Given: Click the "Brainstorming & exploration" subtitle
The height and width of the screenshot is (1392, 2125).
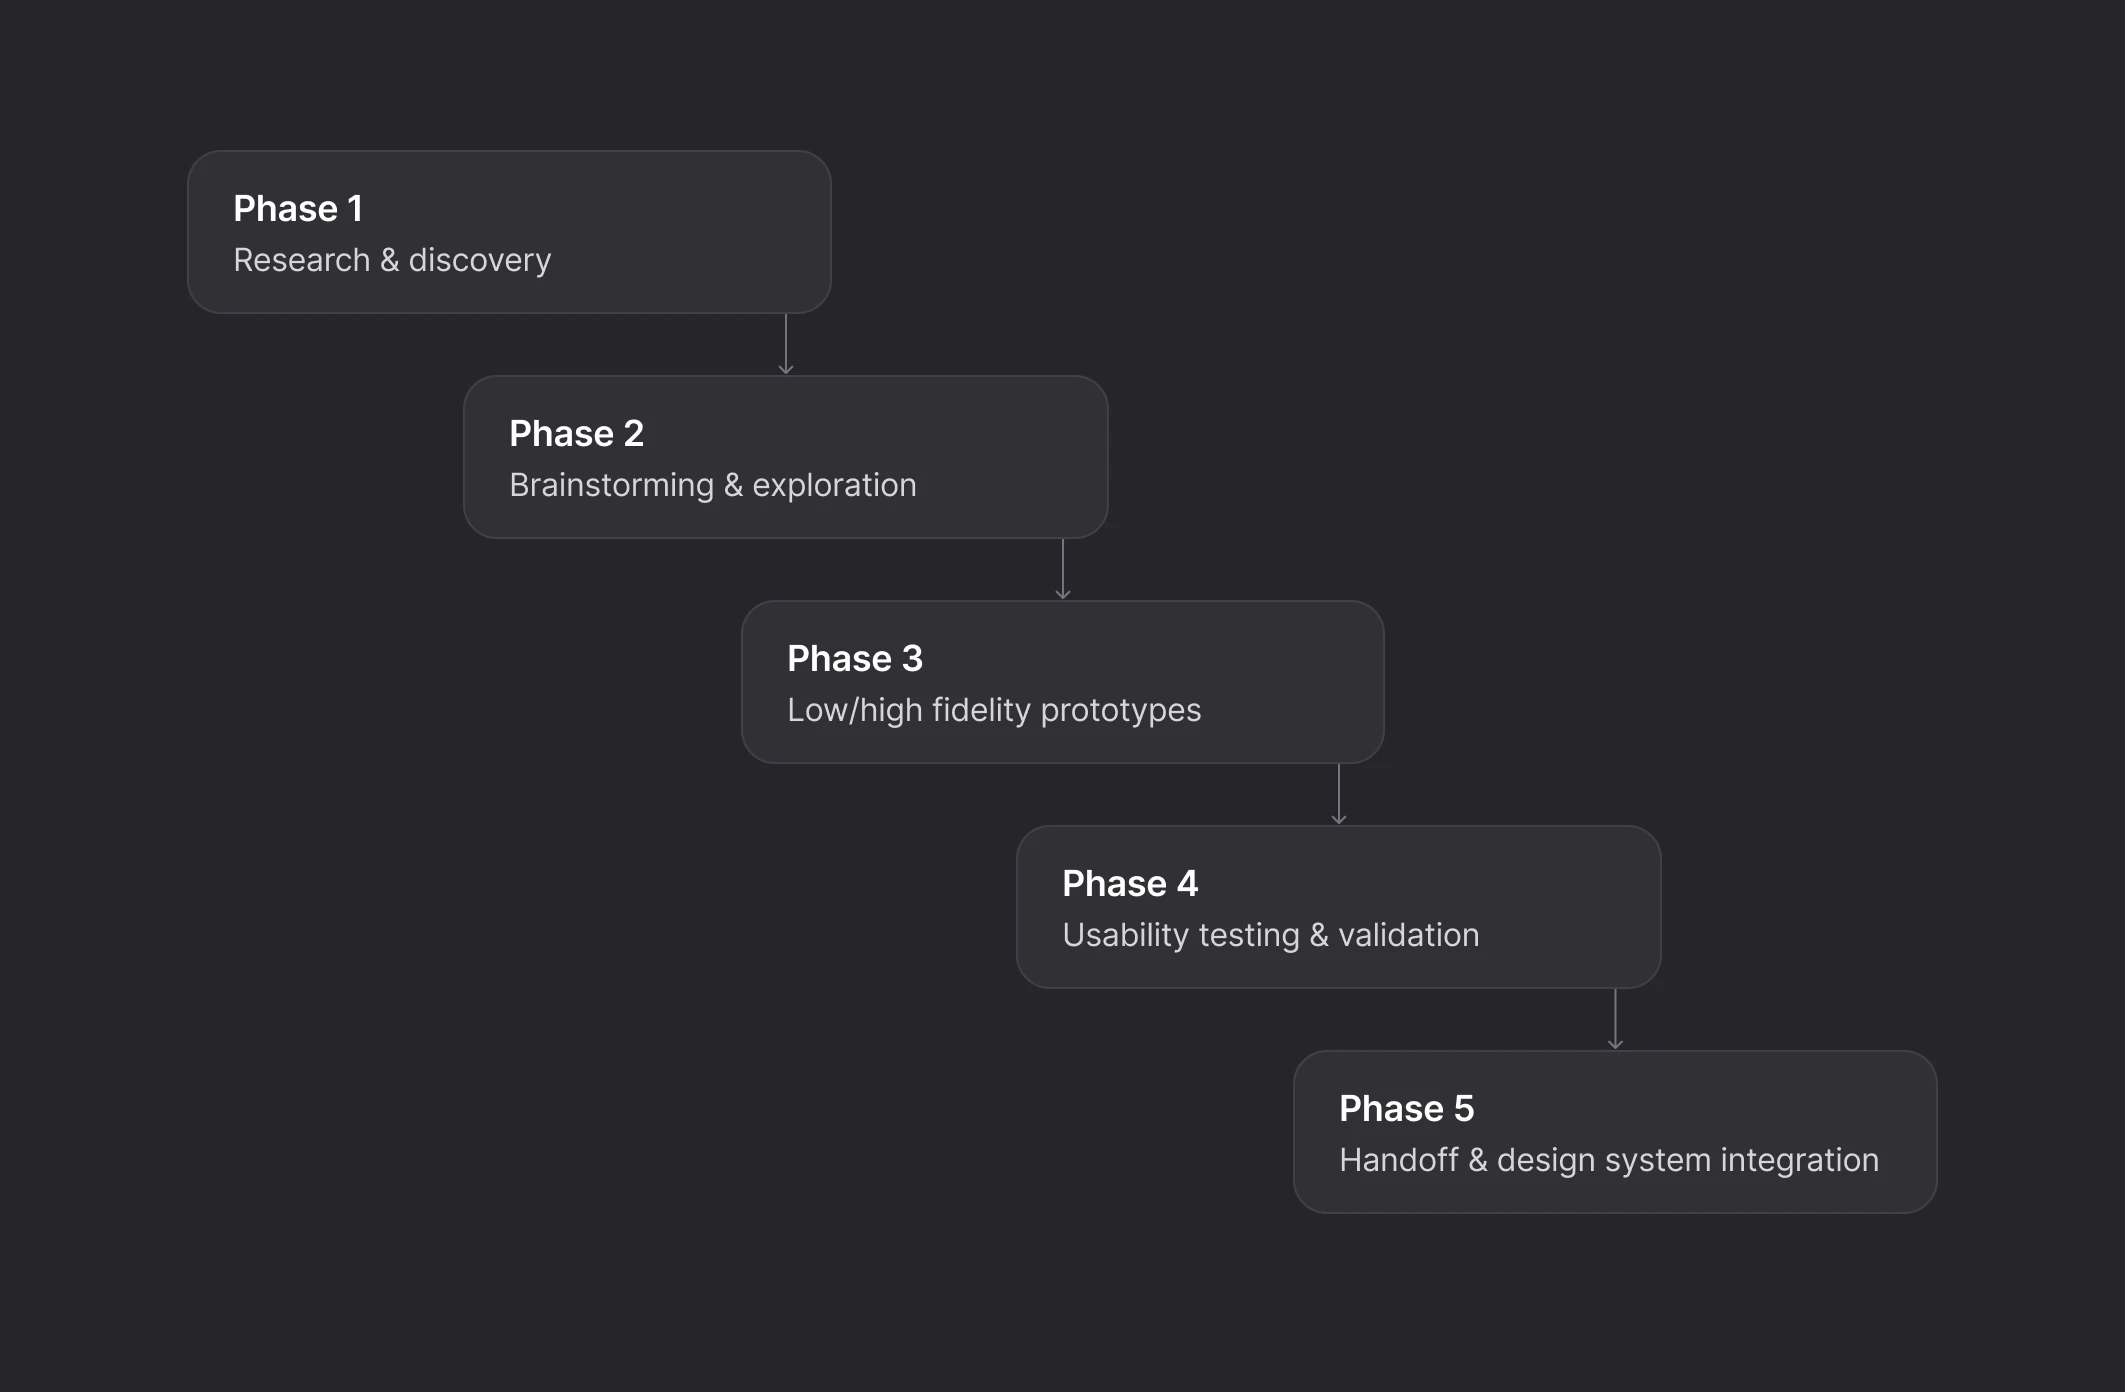Looking at the screenshot, I should 712,485.
